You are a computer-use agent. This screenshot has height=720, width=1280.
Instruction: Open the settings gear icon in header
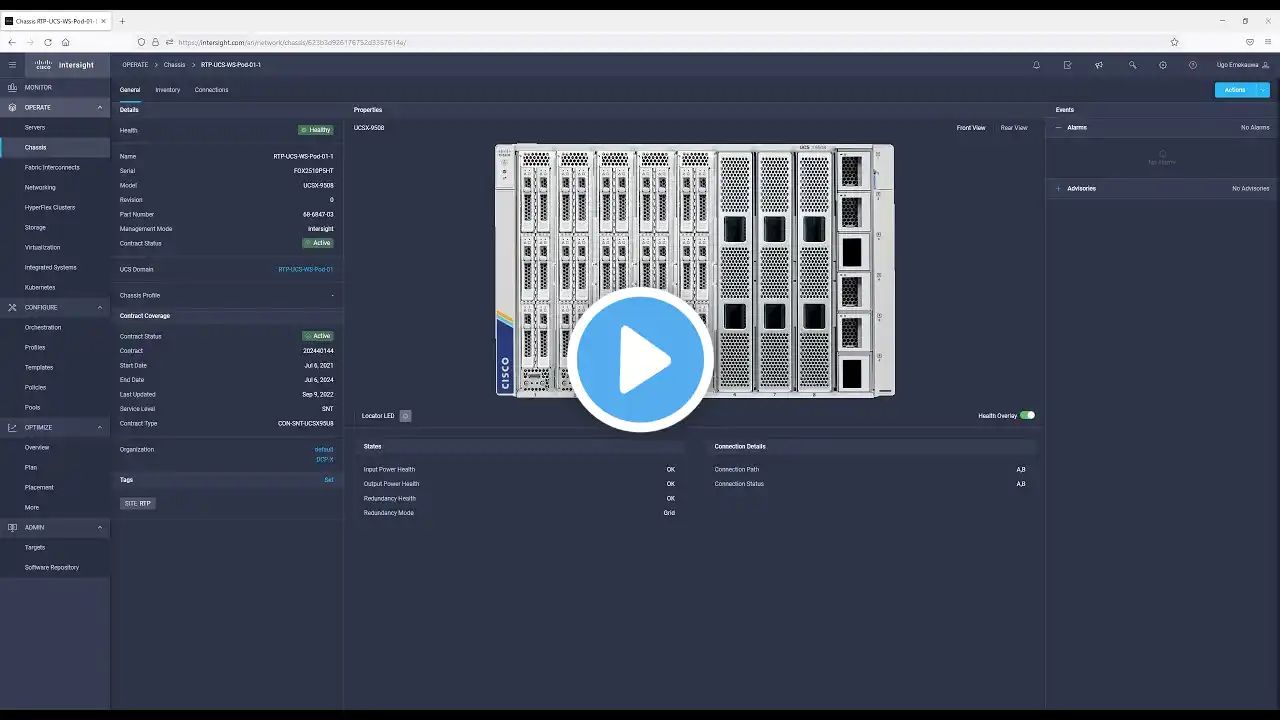pos(1163,65)
